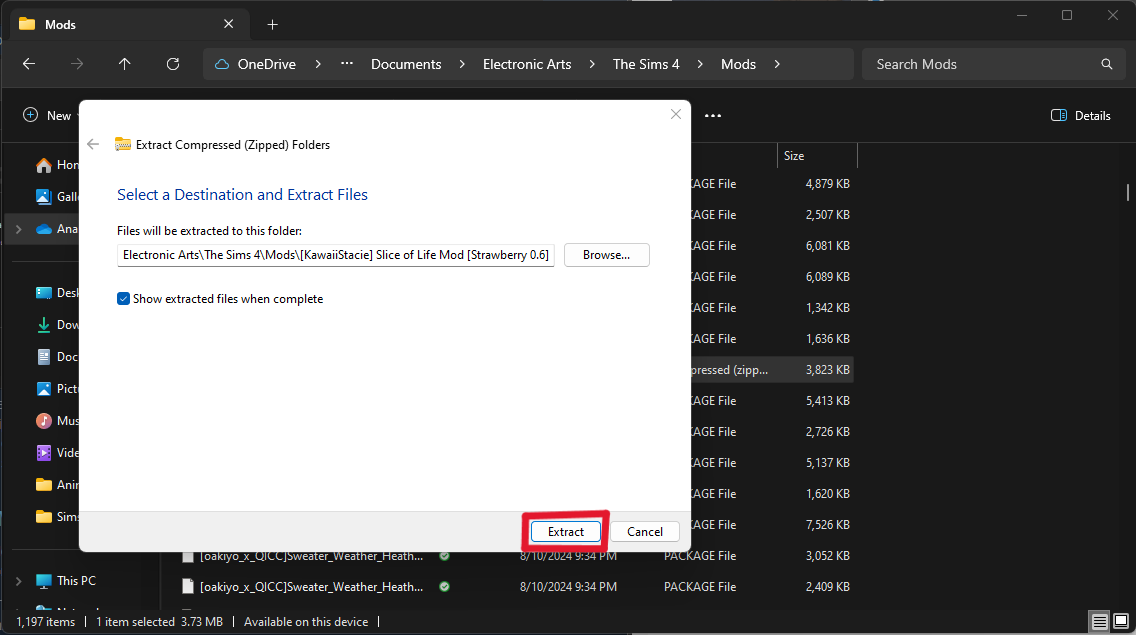Uncheck Show extracted files when complete
1136x635 pixels.
[123, 299]
